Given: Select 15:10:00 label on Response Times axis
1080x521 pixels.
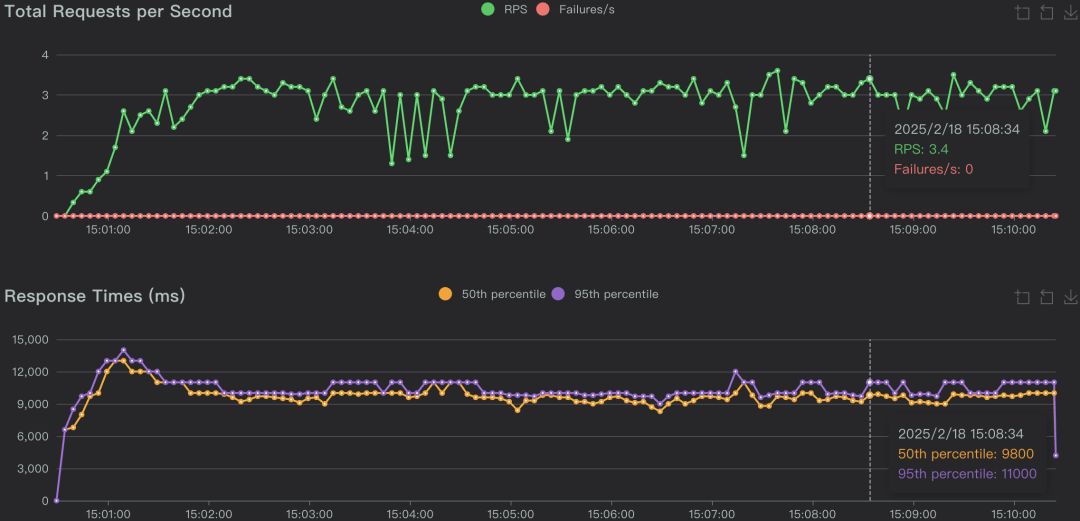Looking at the screenshot, I should (x=1013, y=514).
